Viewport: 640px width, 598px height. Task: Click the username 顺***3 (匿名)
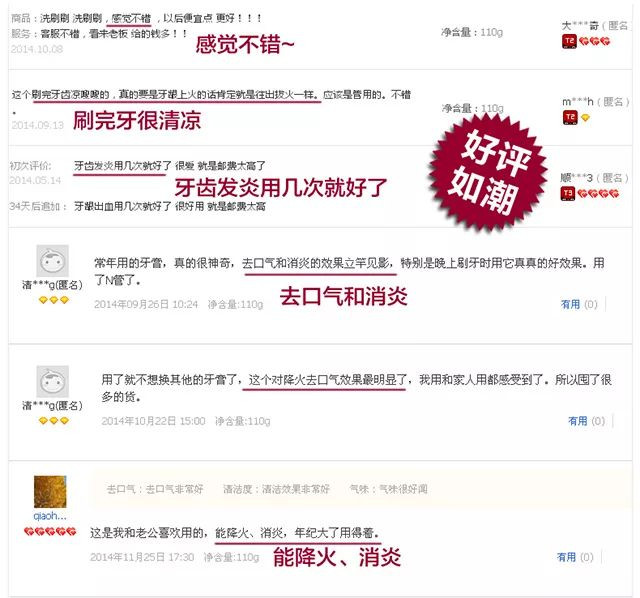point(594,178)
